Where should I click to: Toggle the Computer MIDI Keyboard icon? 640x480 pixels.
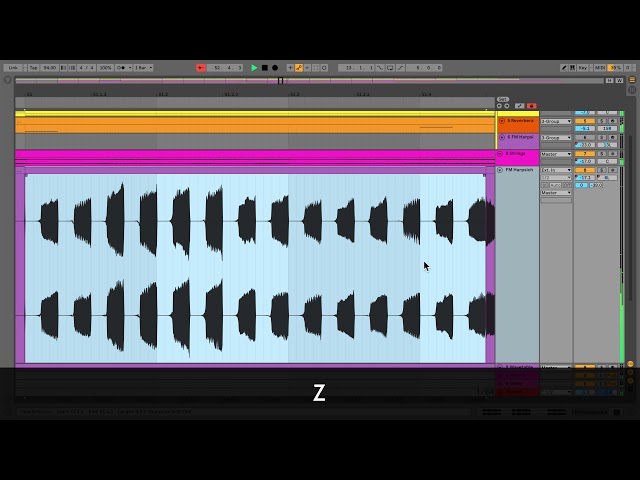coord(573,68)
